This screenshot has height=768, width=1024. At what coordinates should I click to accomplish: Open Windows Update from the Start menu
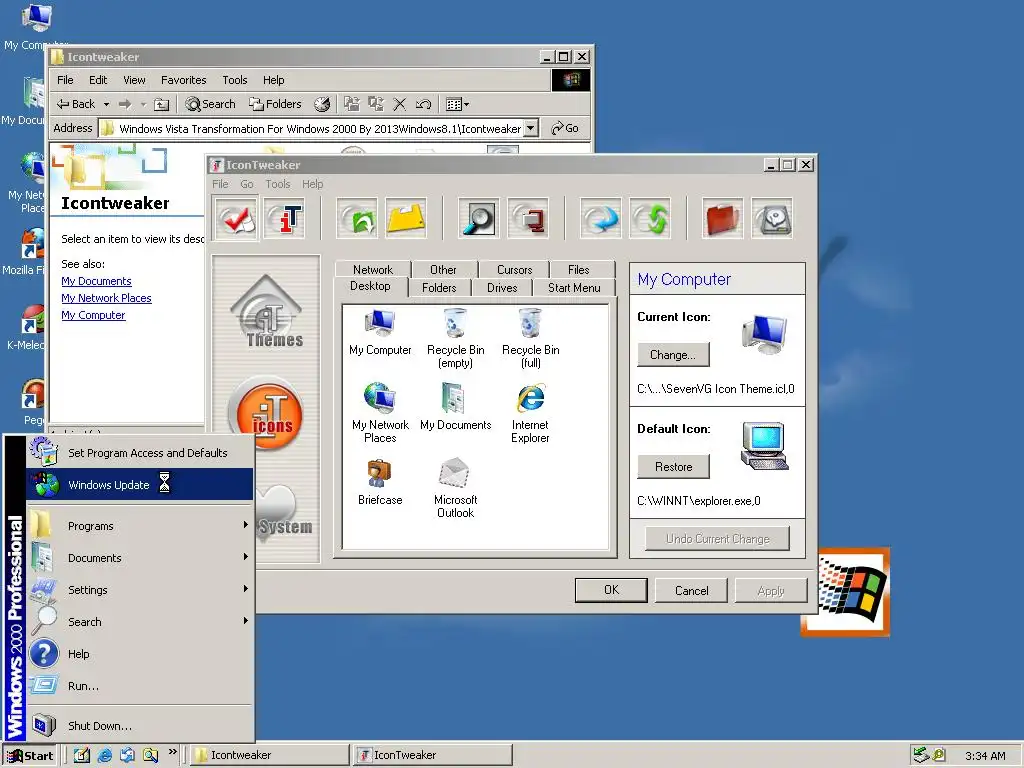[140, 485]
